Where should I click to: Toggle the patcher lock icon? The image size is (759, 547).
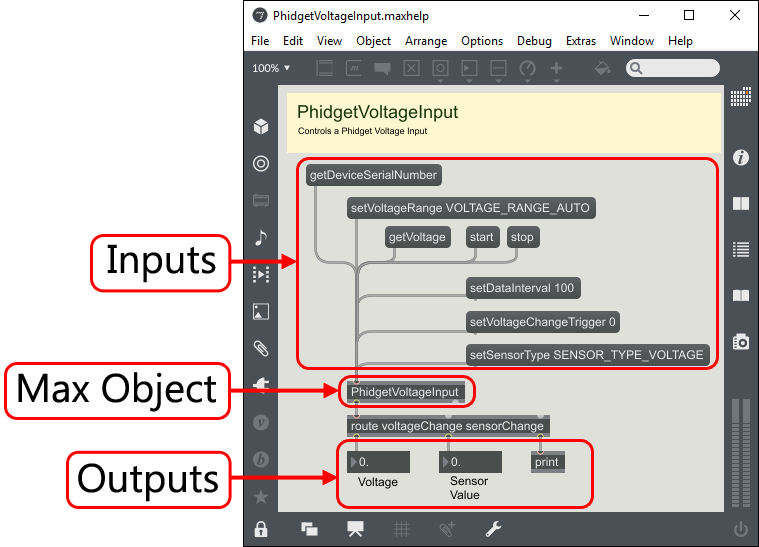click(261, 529)
